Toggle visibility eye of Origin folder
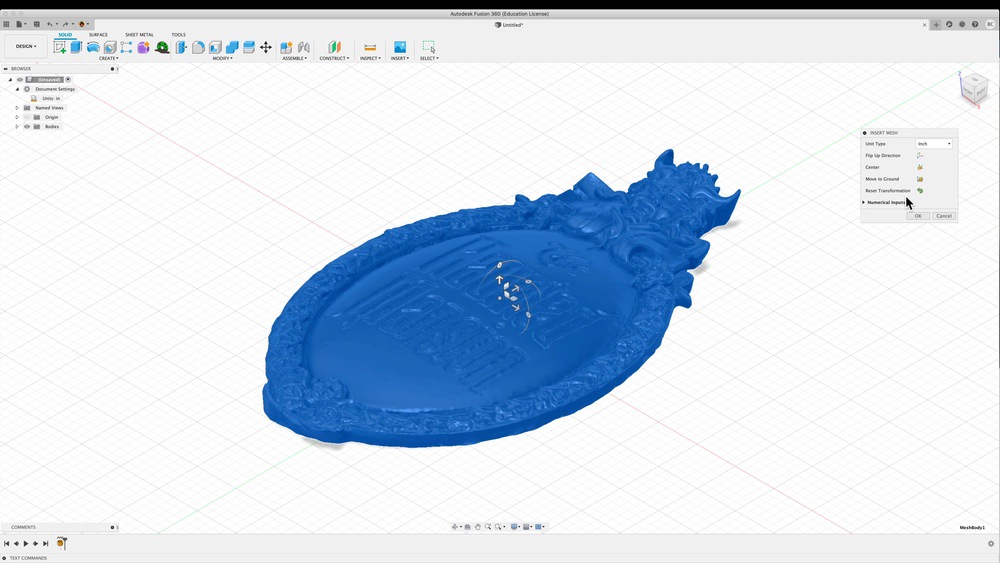This screenshot has width=1000, height=563. point(27,117)
